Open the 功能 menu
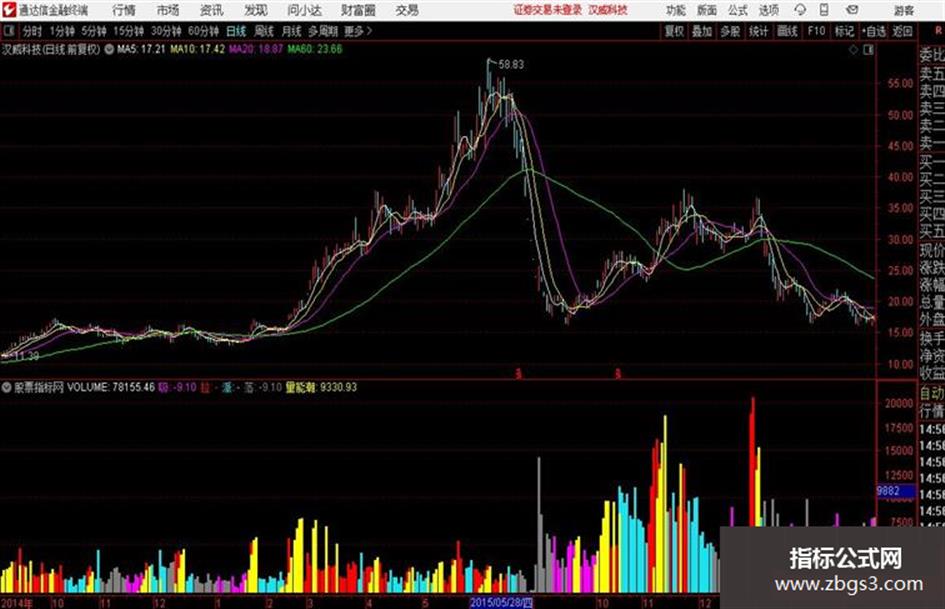 (676, 10)
